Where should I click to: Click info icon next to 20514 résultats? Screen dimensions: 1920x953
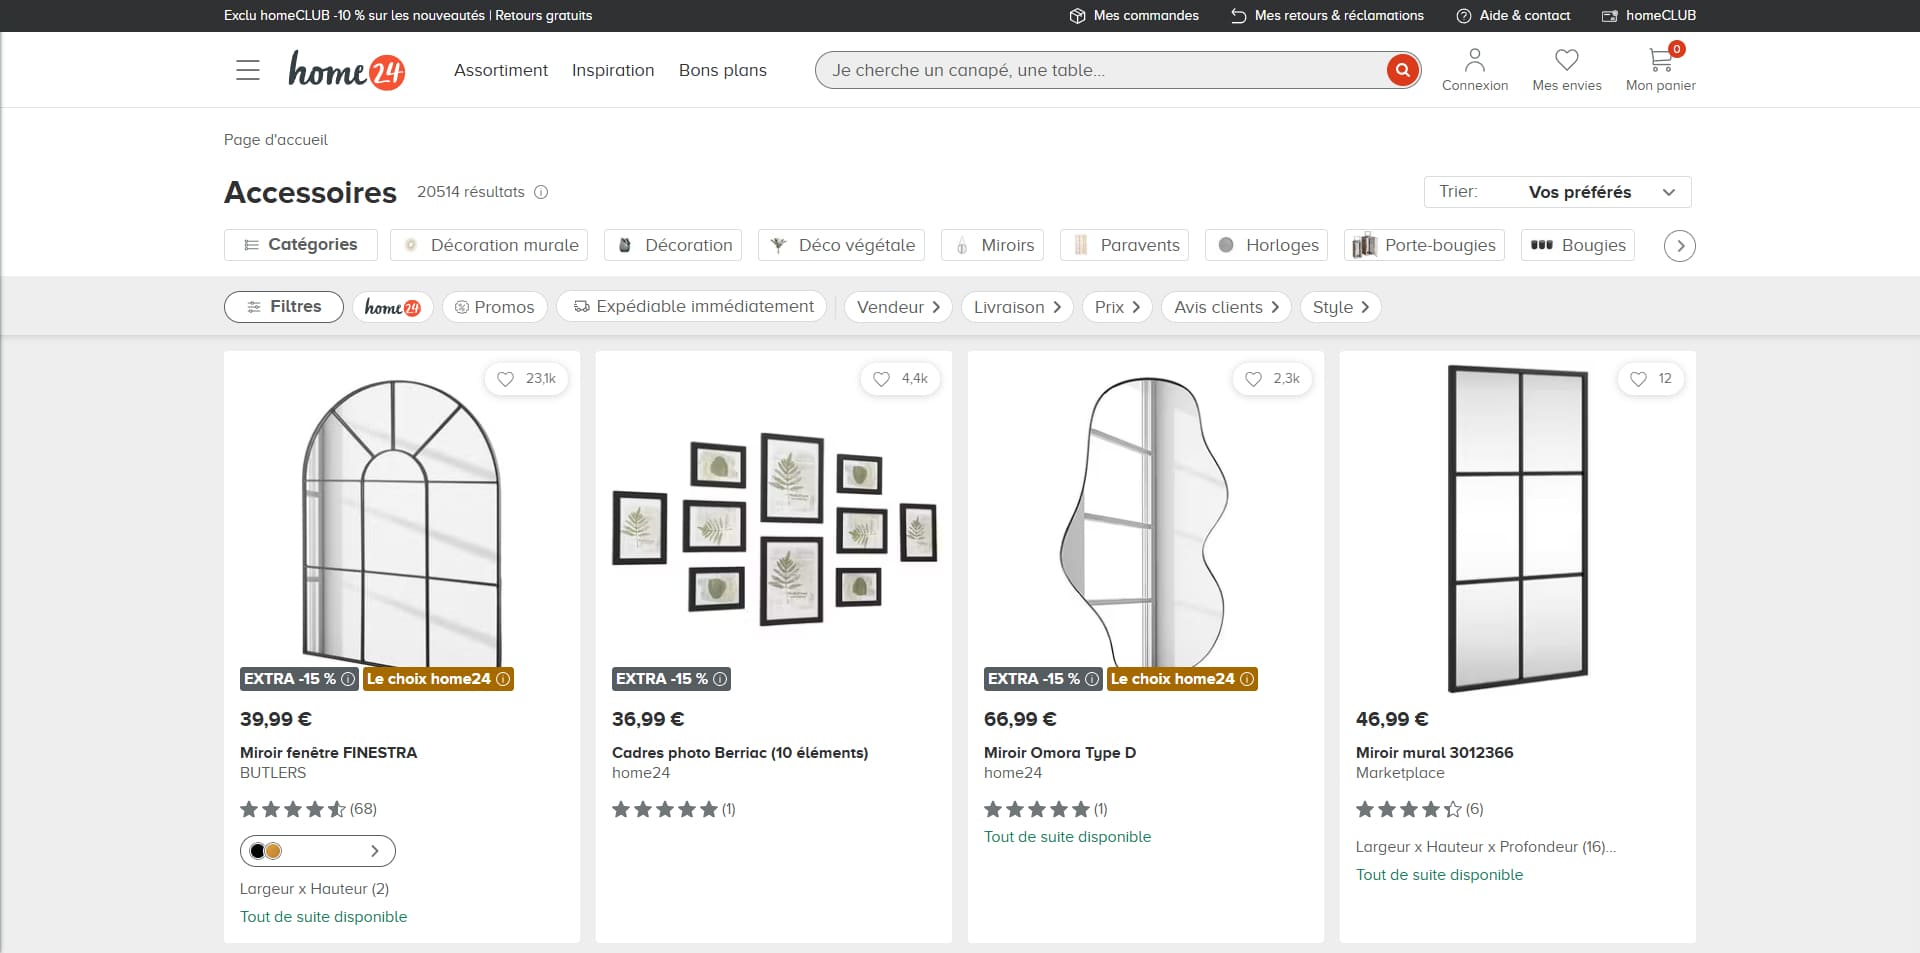coord(541,192)
